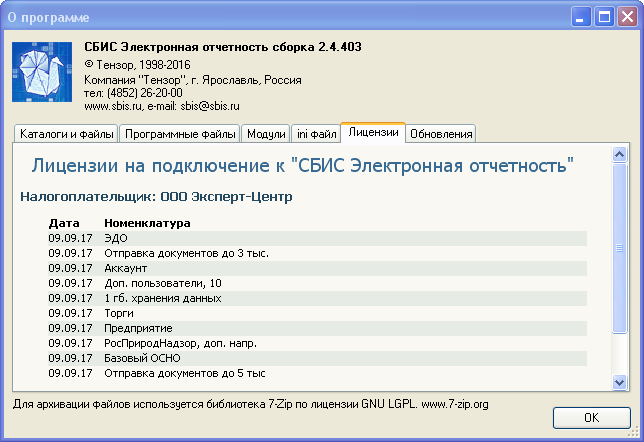Minimize the О программе window
The width and height of the screenshot is (644, 442).
[x=581, y=17]
